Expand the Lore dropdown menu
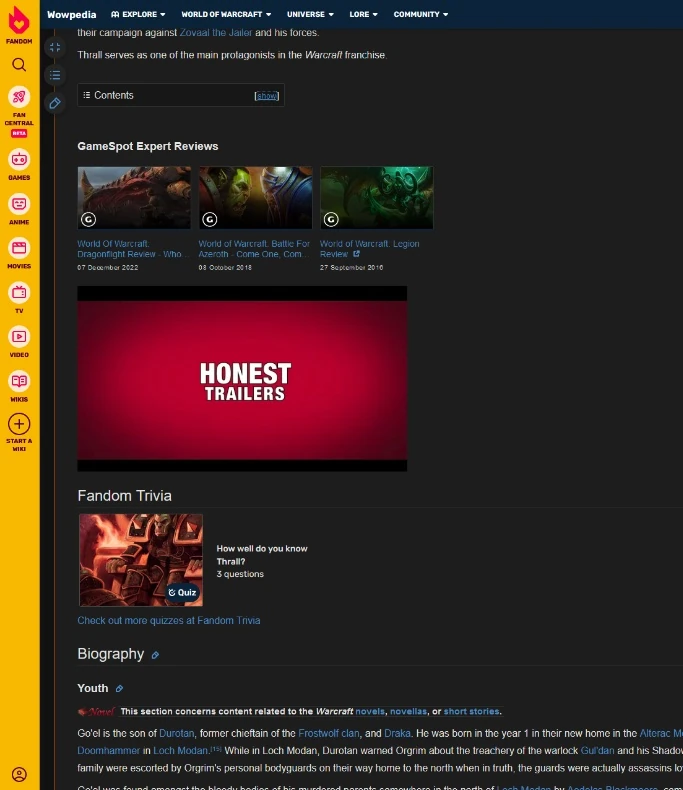Viewport: 683px width, 790px height. [364, 14]
